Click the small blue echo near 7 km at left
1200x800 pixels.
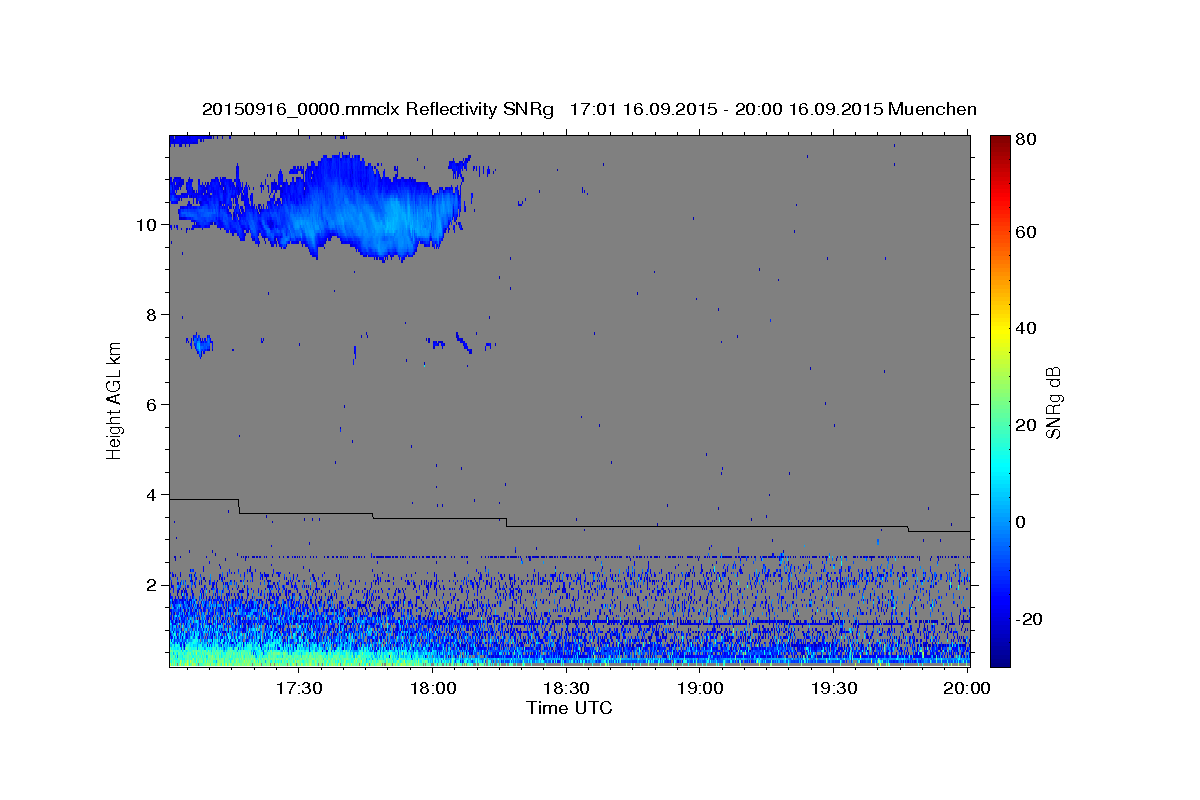pyautogui.click(x=201, y=345)
